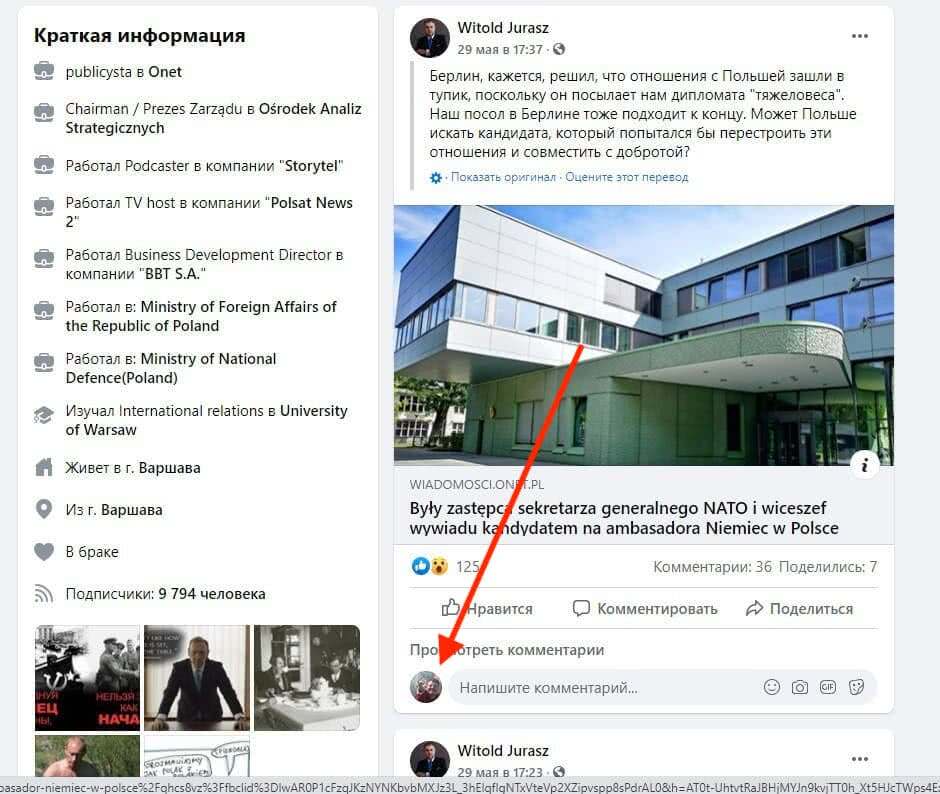The image size is (940, 794).
Task: Click the Комментировать button
Action: pyautogui.click(x=645, y=609)
